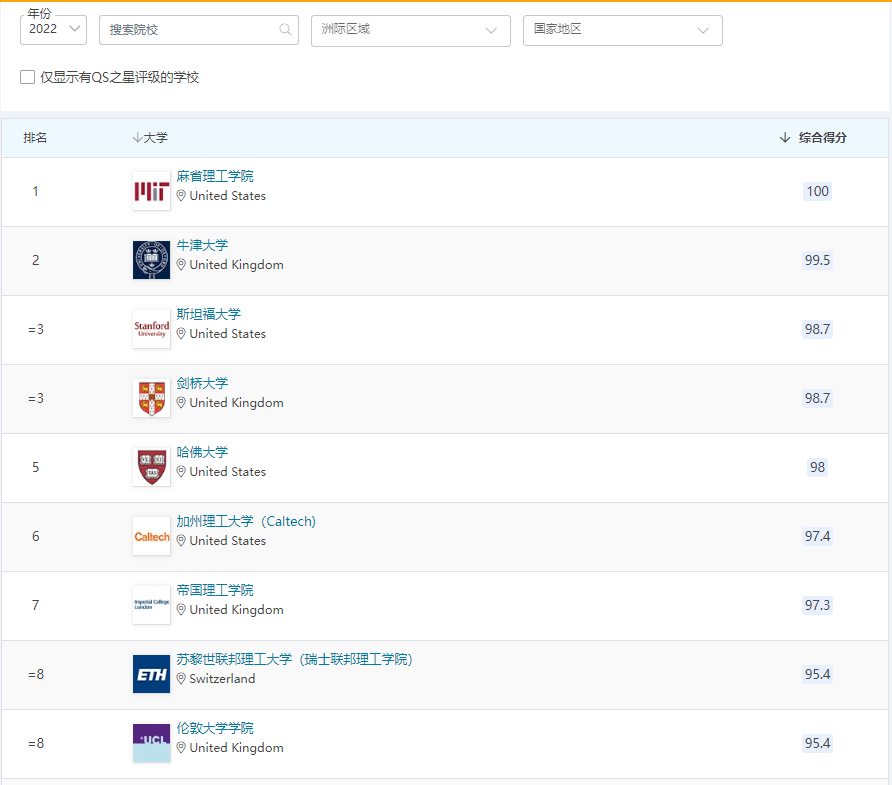The image size is (892, 785).
Task: Click rank 1 in MIT row
Action: click(x=35, y=191)
